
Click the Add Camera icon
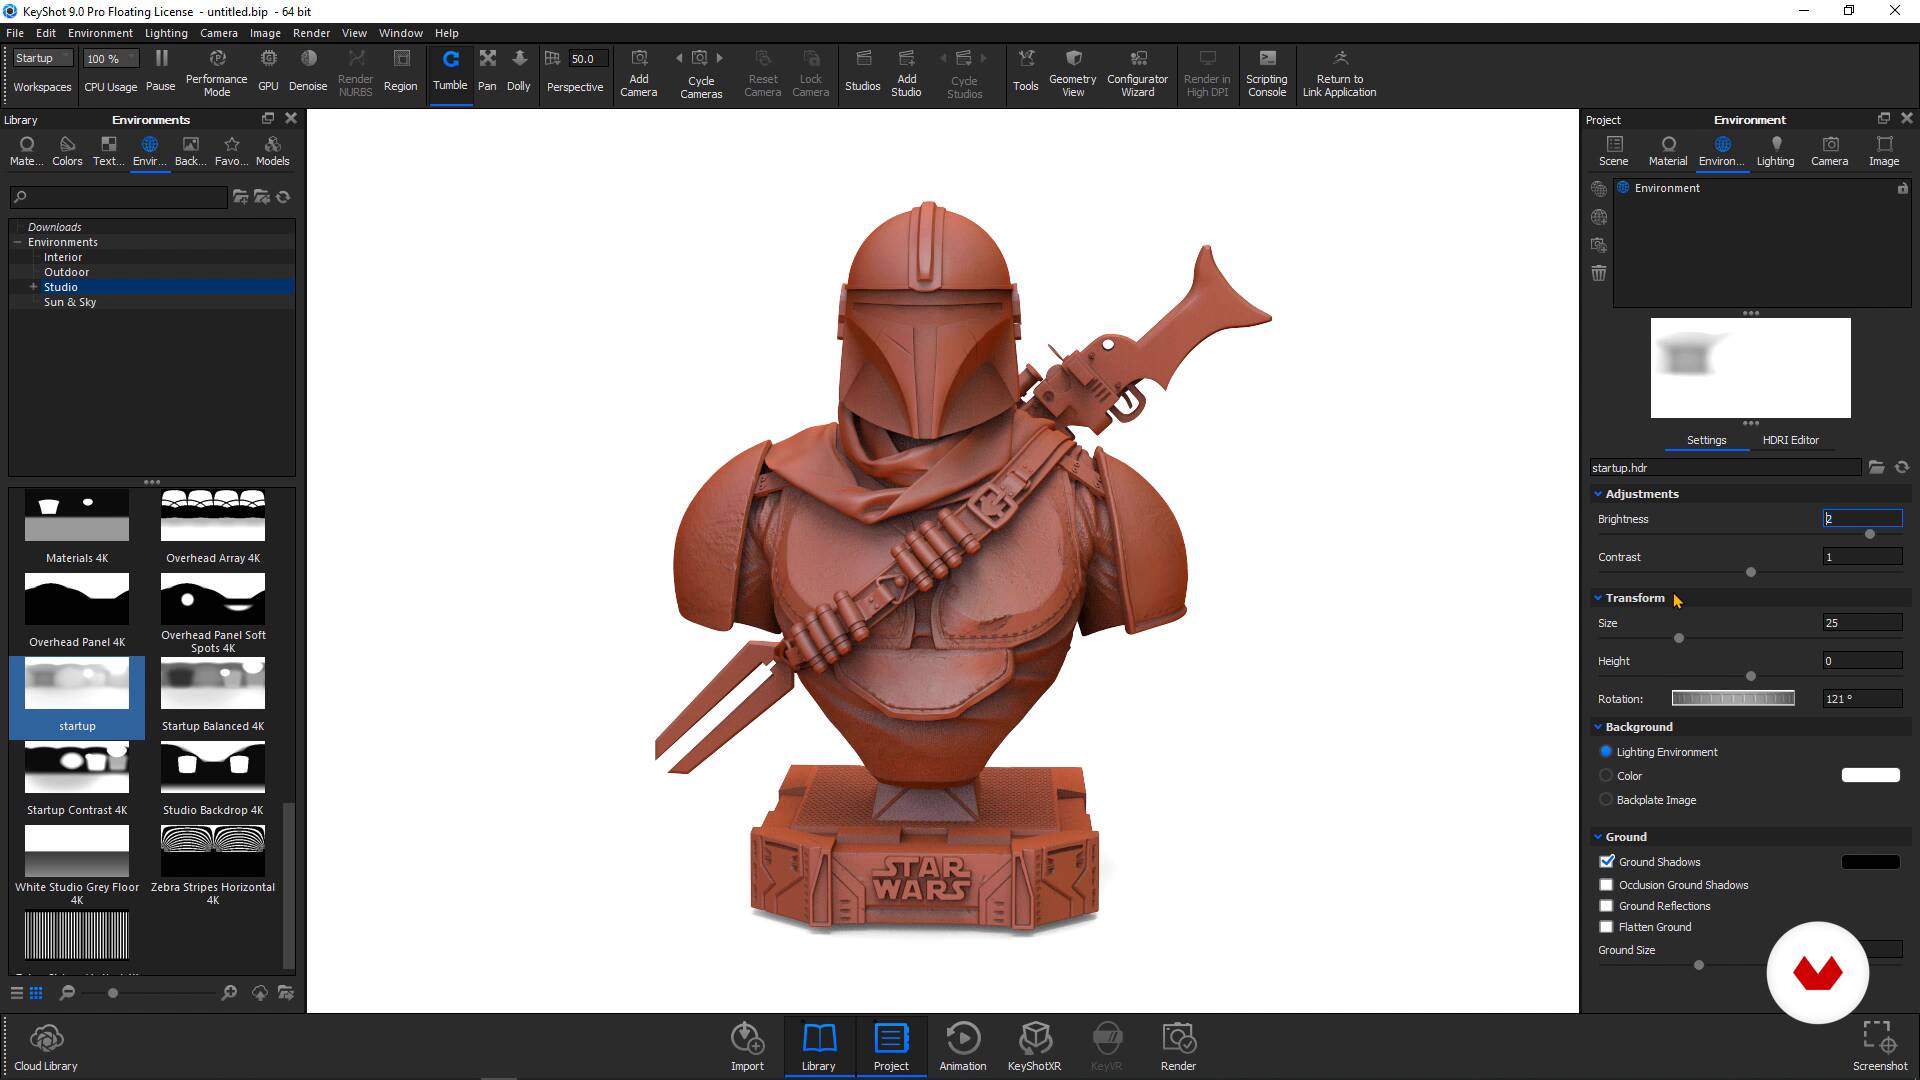coord(639,59)
